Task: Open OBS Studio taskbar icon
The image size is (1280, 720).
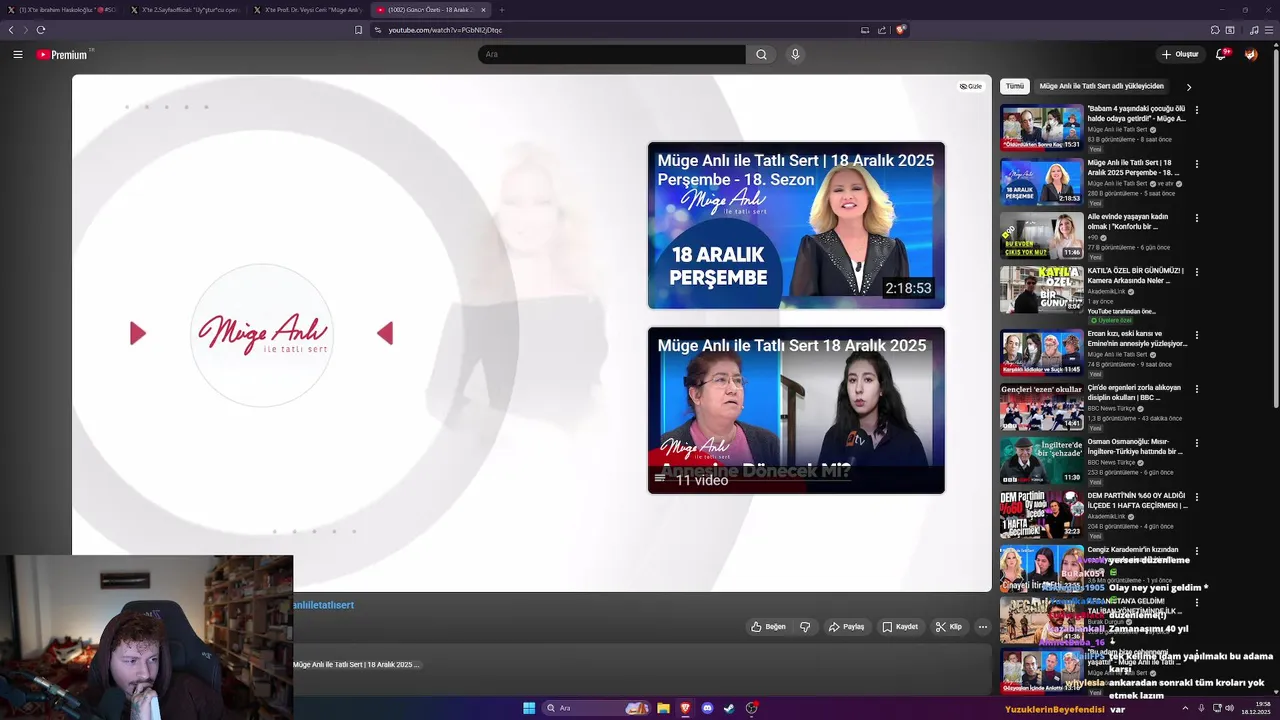Action: (752, 708)
